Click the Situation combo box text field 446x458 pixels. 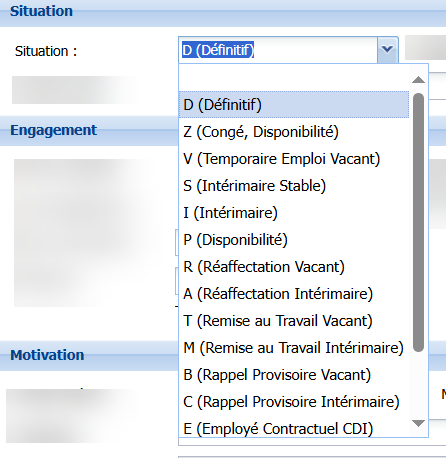(x=278, y=50)
